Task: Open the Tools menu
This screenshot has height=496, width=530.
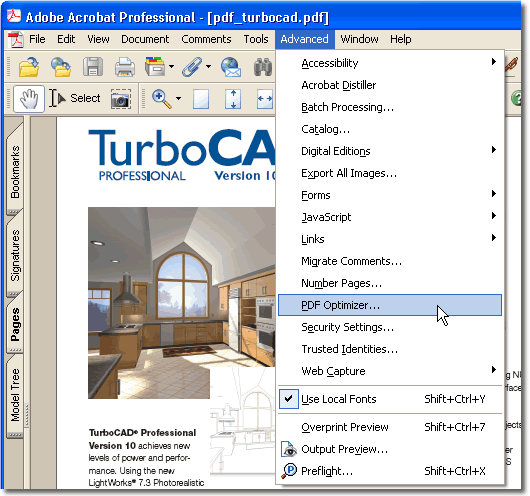Action: (256, 39)
